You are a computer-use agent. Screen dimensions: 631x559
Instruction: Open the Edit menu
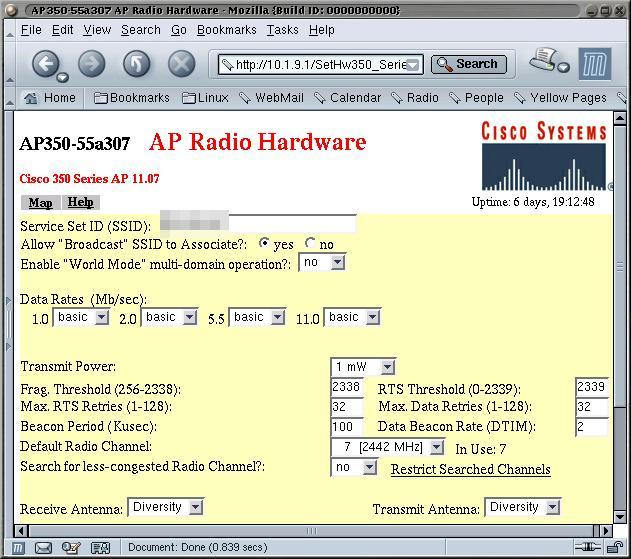point(62,30)
